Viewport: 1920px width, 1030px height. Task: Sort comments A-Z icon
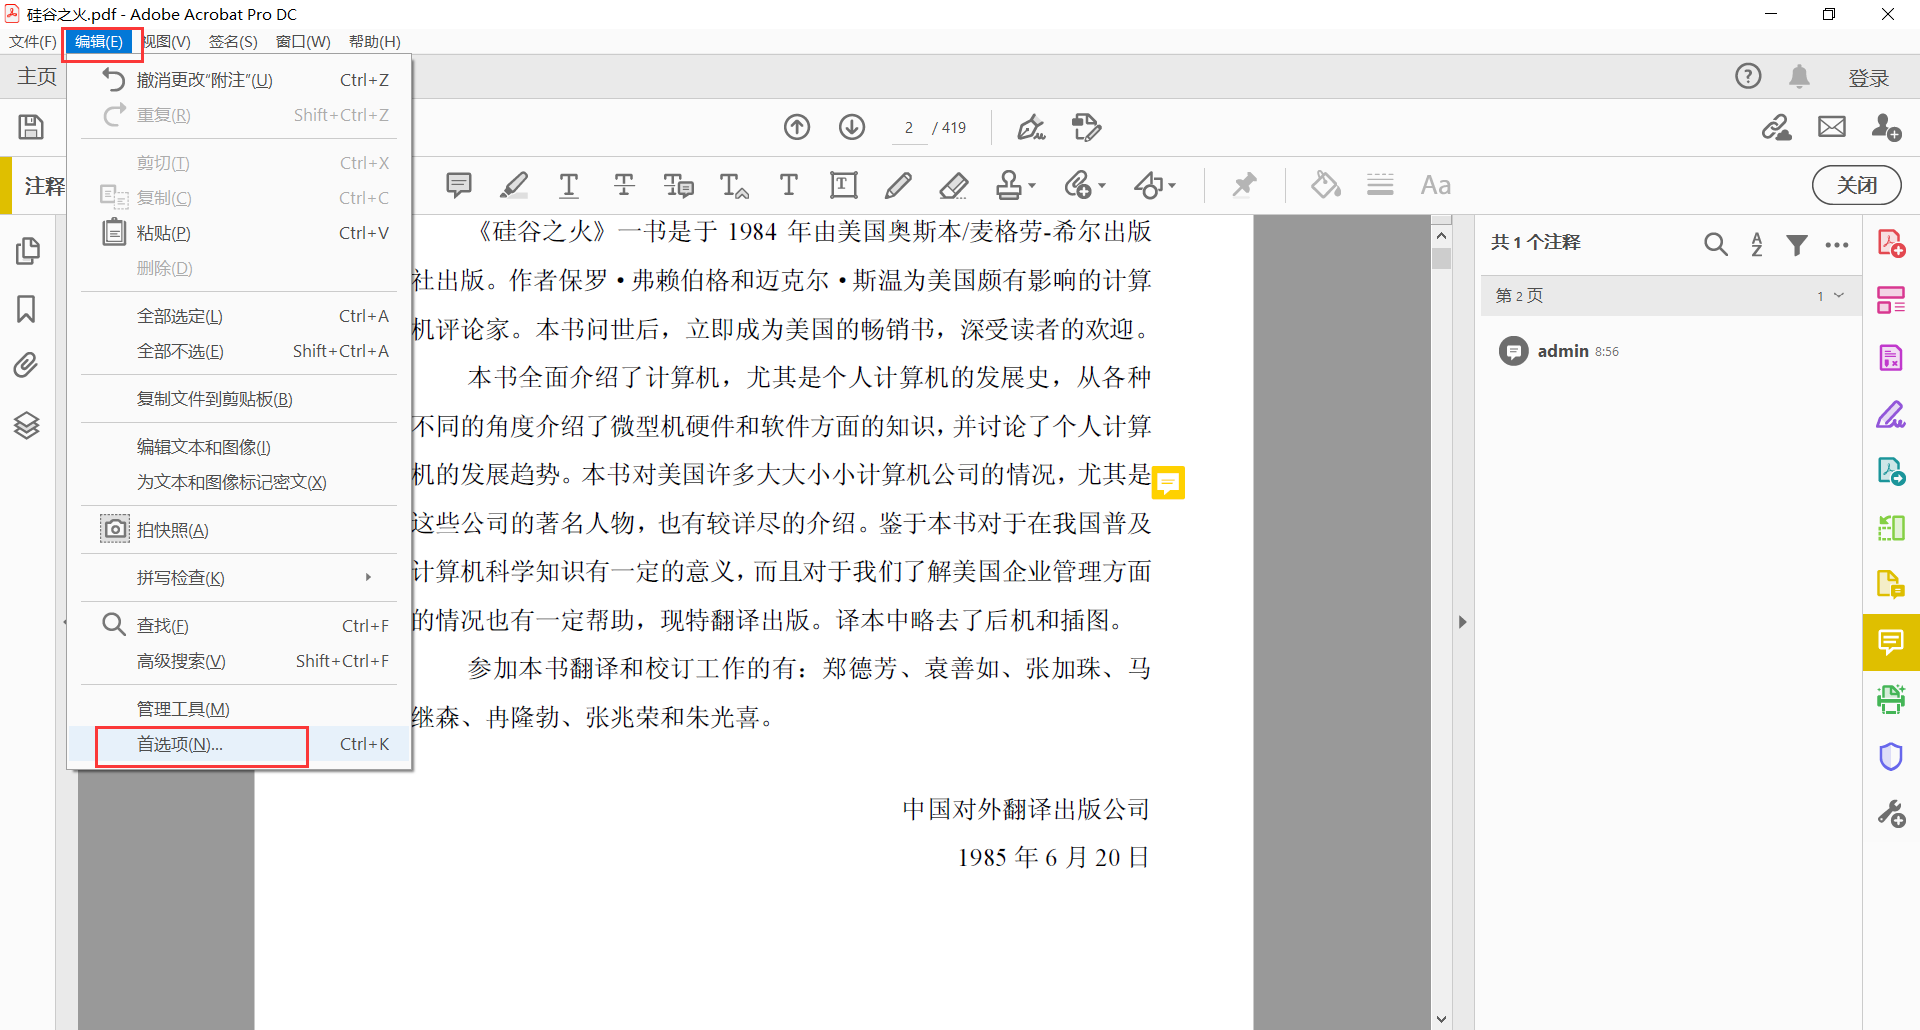(x=1757, y=244)
